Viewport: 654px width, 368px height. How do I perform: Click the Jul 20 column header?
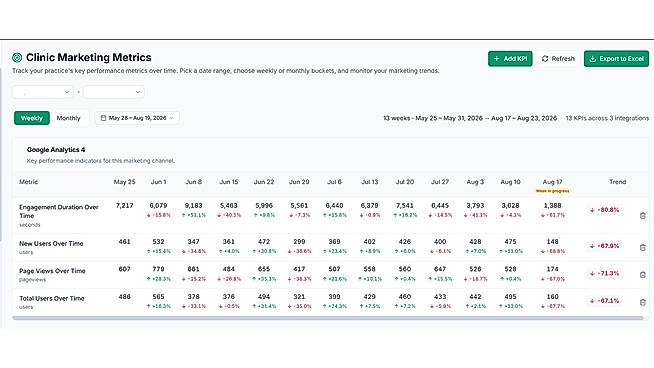pos(405,182)
